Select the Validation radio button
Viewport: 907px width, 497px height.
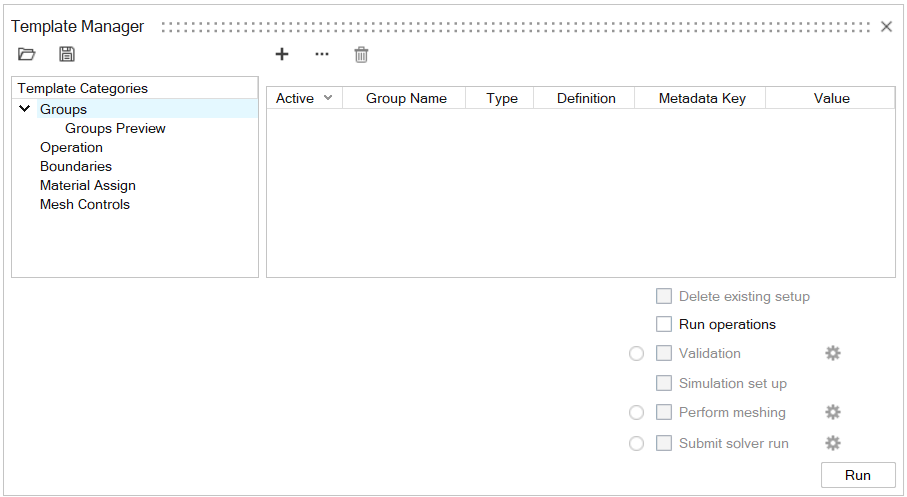pos(637,354)
